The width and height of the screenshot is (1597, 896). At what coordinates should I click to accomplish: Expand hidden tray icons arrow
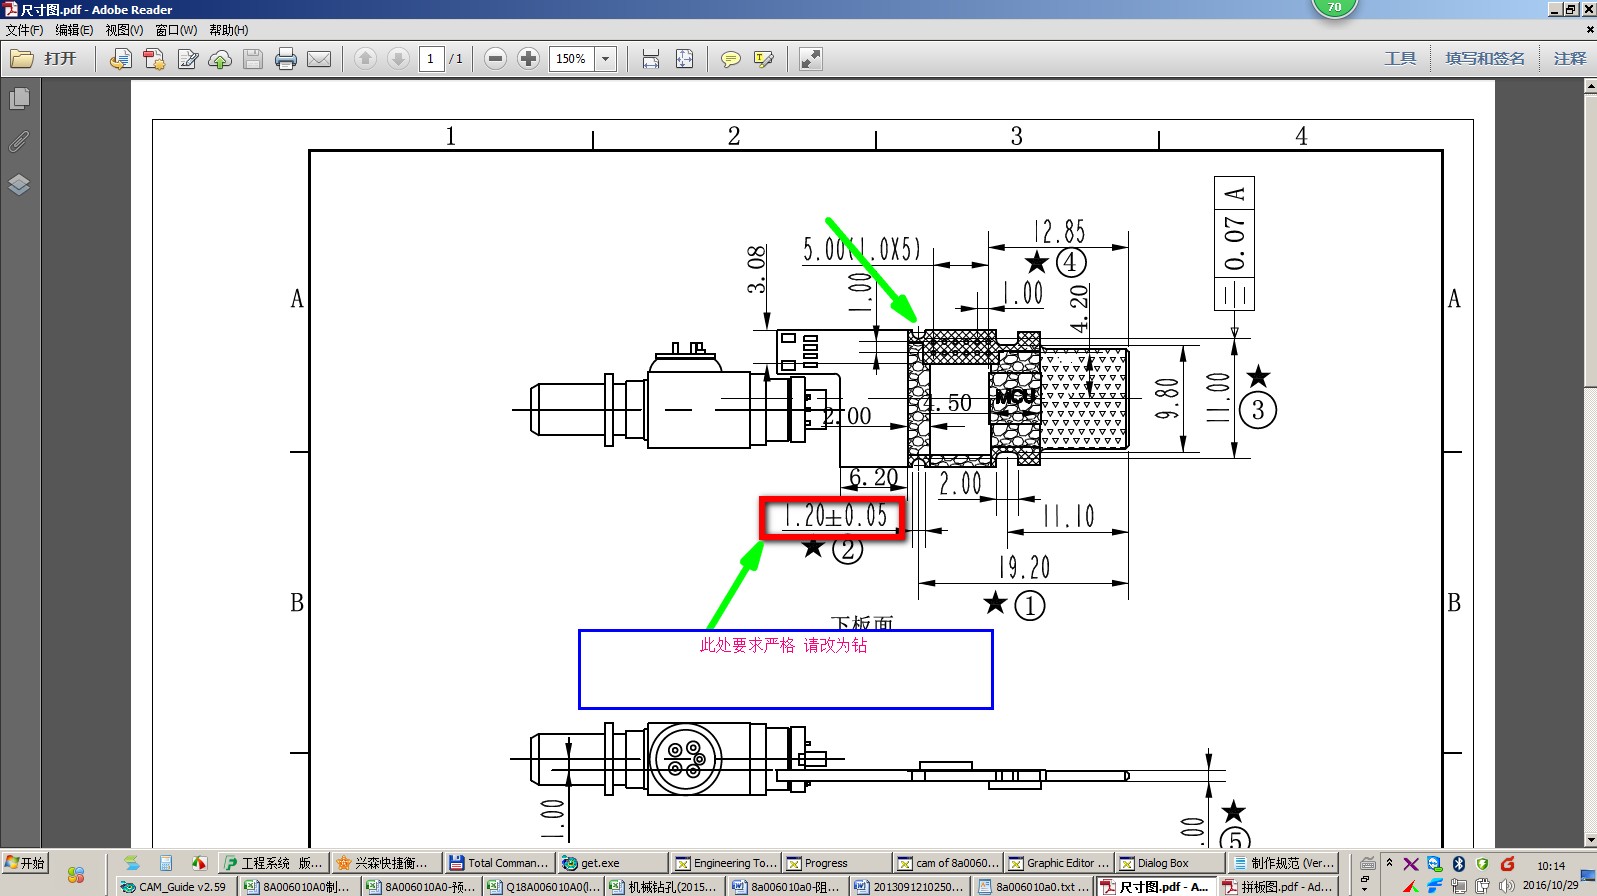1389,862
